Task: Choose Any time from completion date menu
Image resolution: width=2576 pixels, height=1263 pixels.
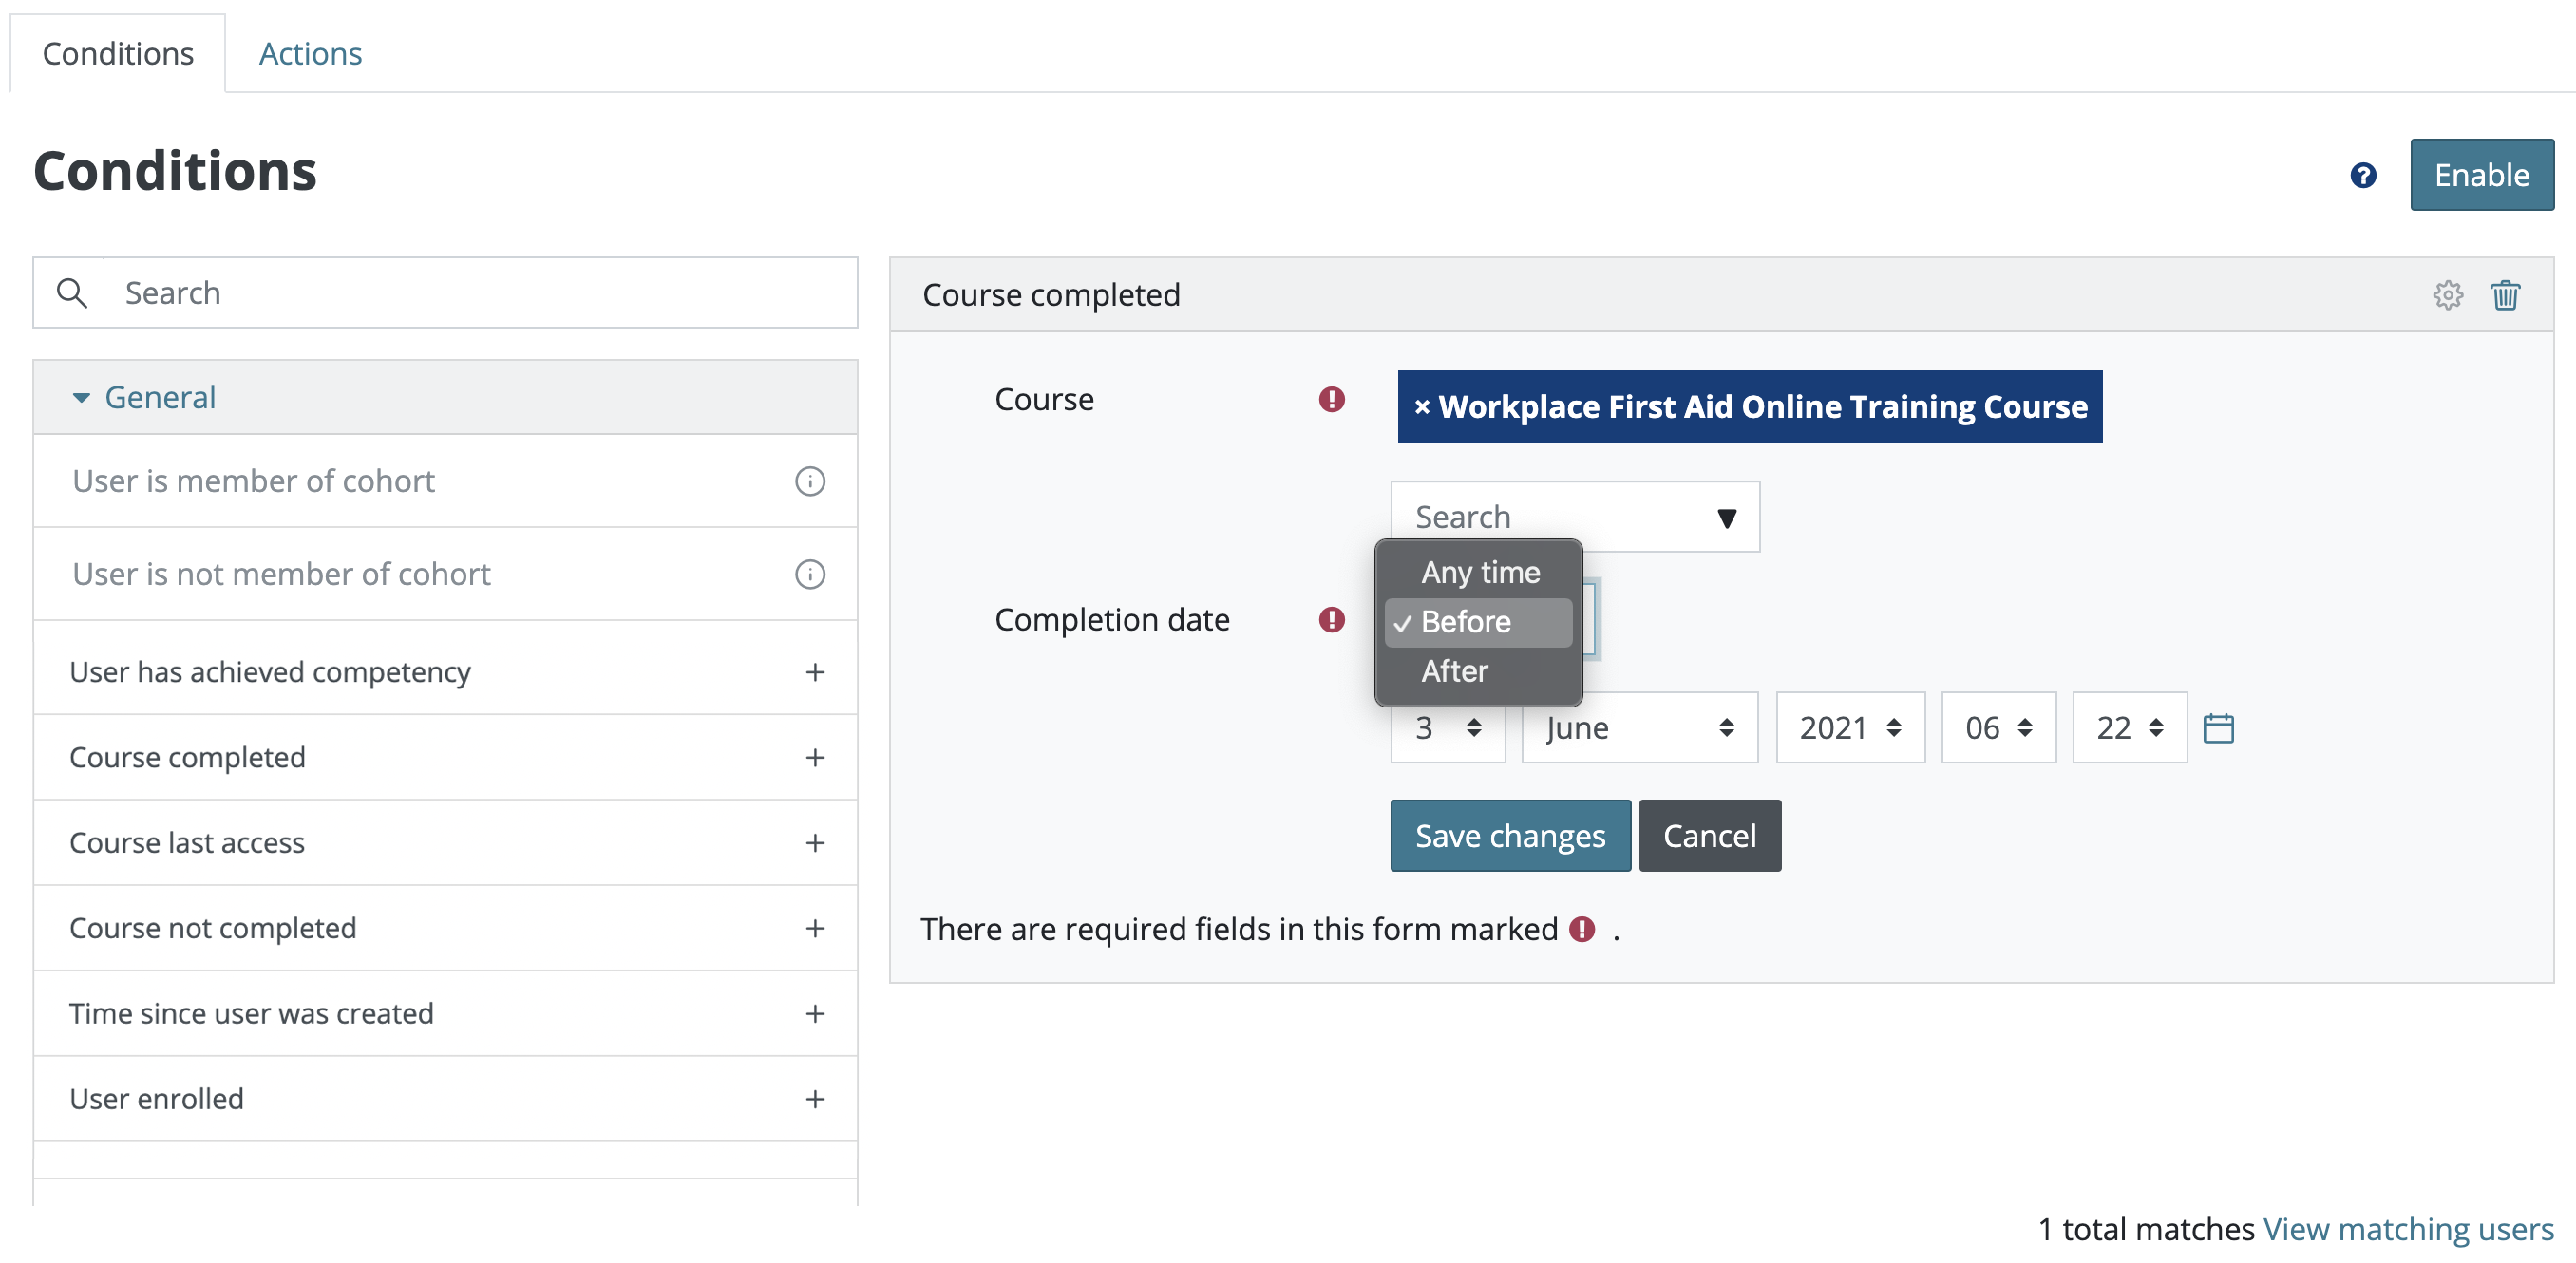Action: pos(1480,572)
